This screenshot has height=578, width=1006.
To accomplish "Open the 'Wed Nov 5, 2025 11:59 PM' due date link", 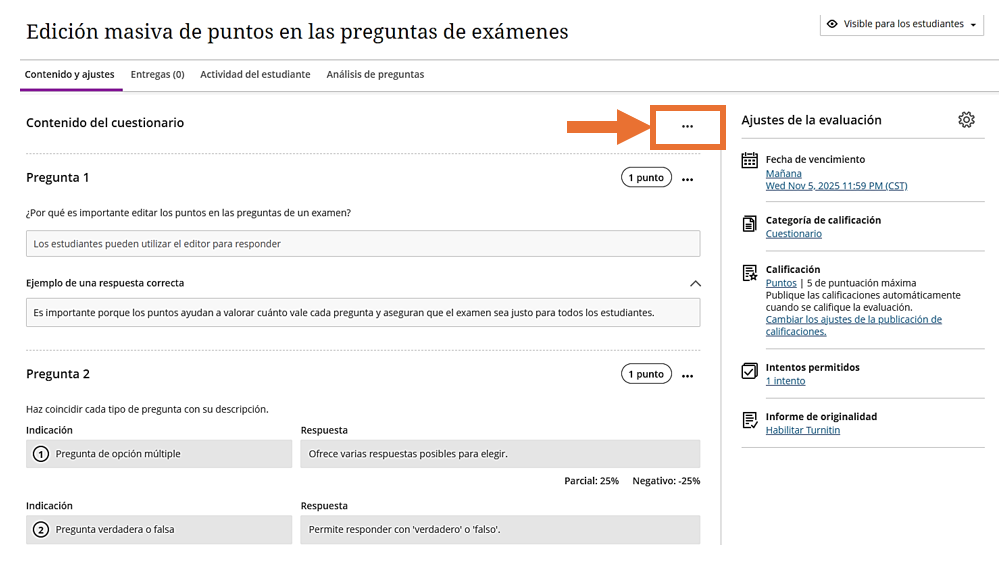I will coord(836,186).
